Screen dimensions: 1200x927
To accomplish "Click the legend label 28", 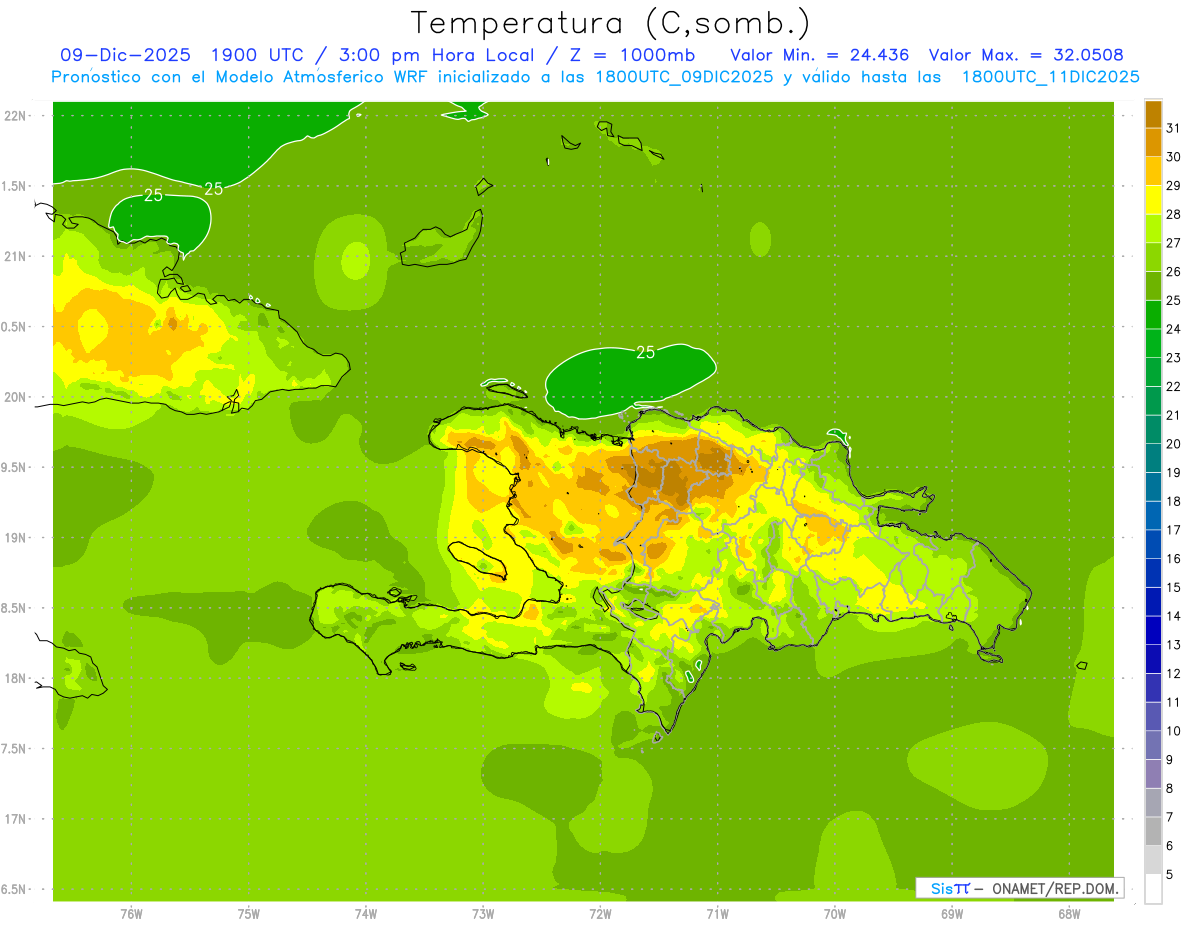I will 1173,214.
